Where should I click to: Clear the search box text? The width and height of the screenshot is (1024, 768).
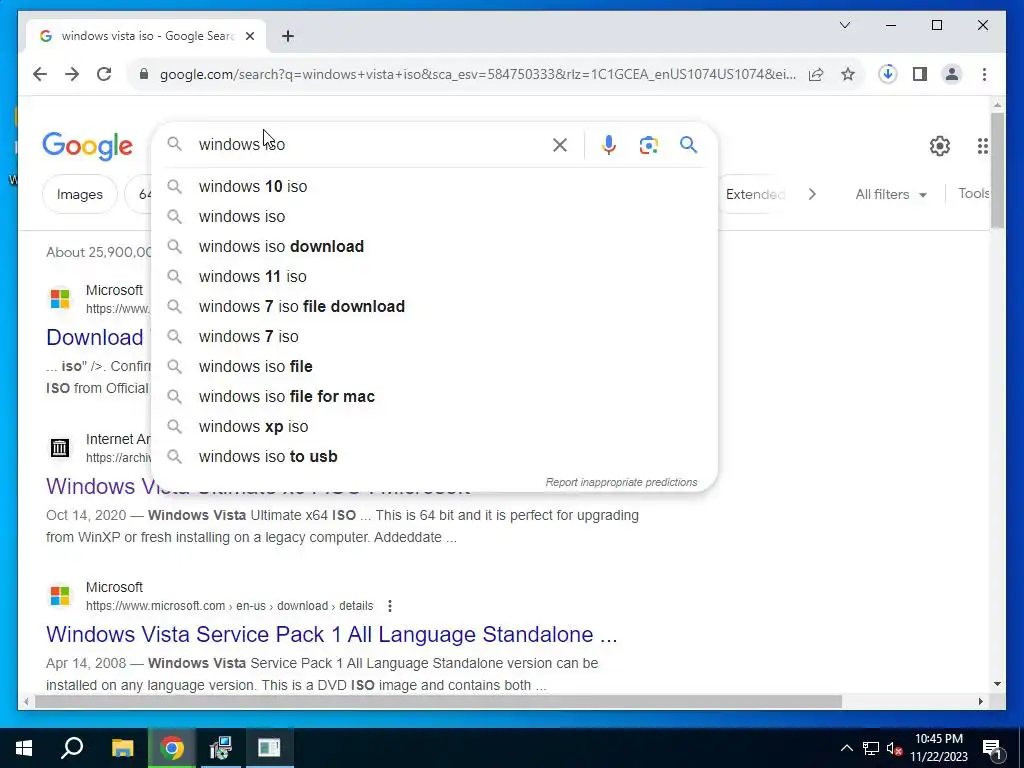click(x=560, y=144)
